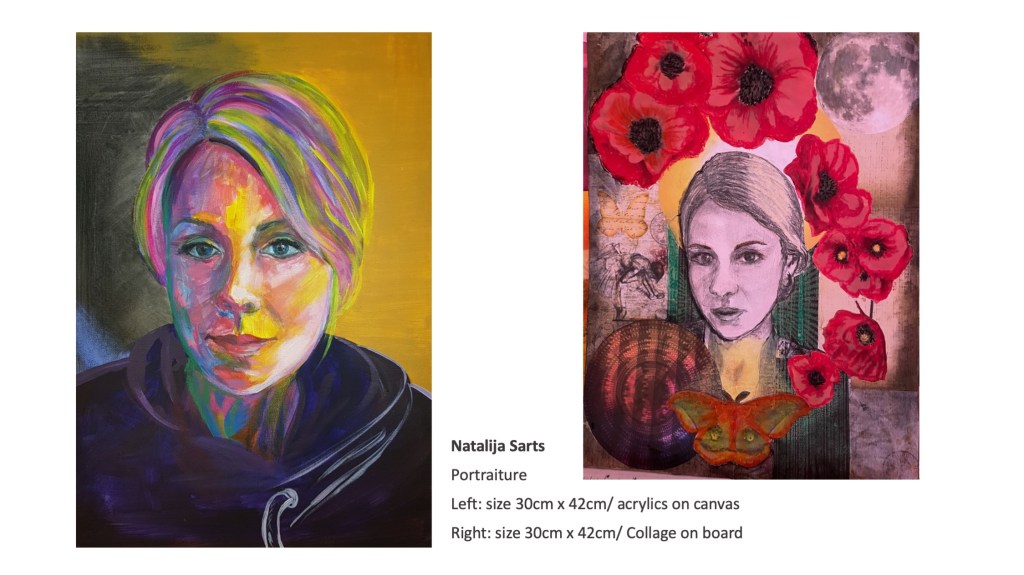Click the 'Collage on board' text
The width and height of the screenshot is (1024, 575).
tap(684, 533)
